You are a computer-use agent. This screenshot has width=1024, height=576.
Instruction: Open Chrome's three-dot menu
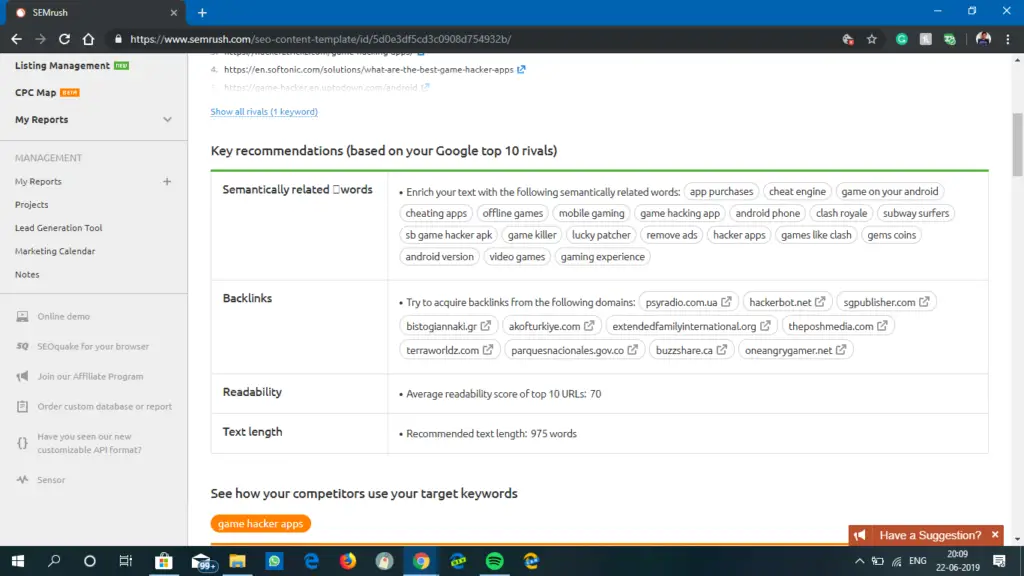(1008, 39)
